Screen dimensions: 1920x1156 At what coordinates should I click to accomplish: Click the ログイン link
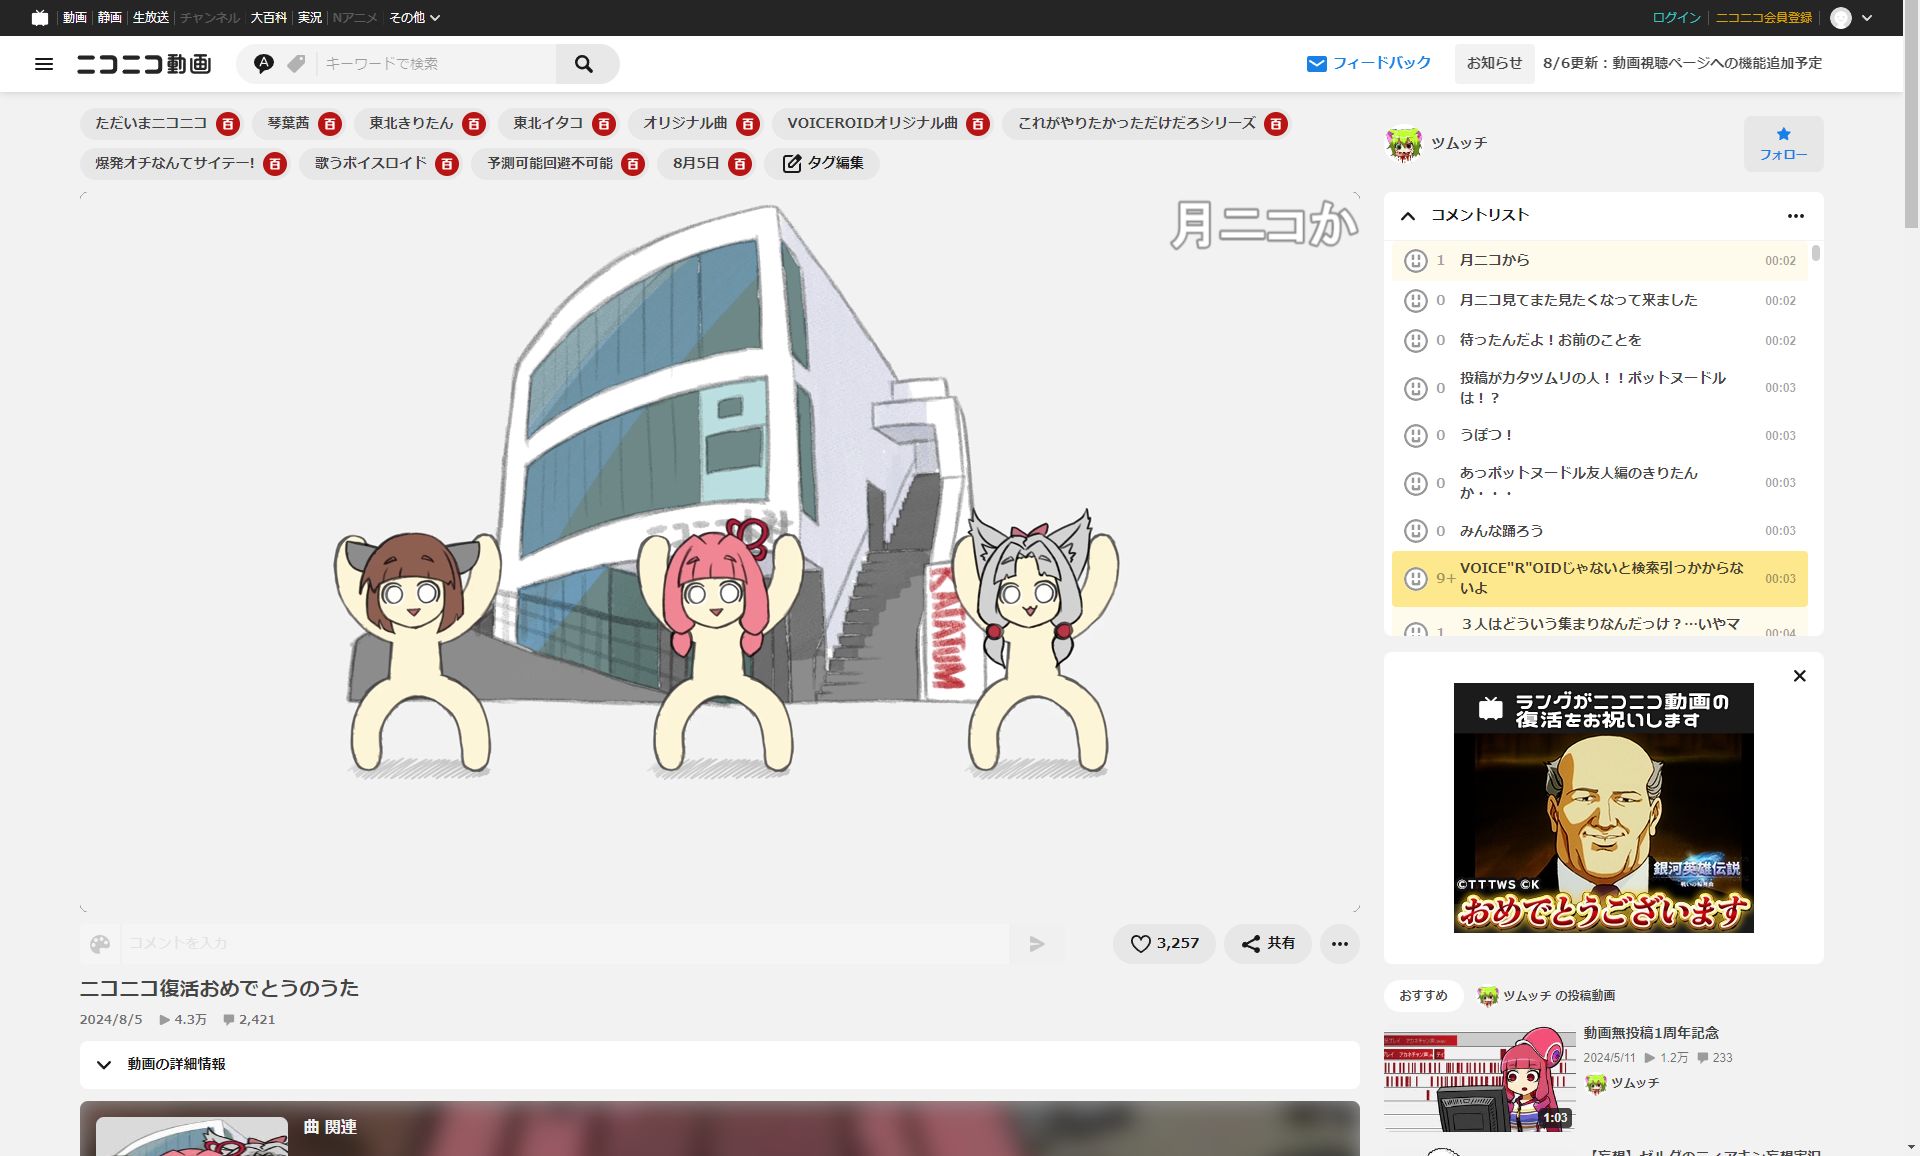(x=1676, y=18)
